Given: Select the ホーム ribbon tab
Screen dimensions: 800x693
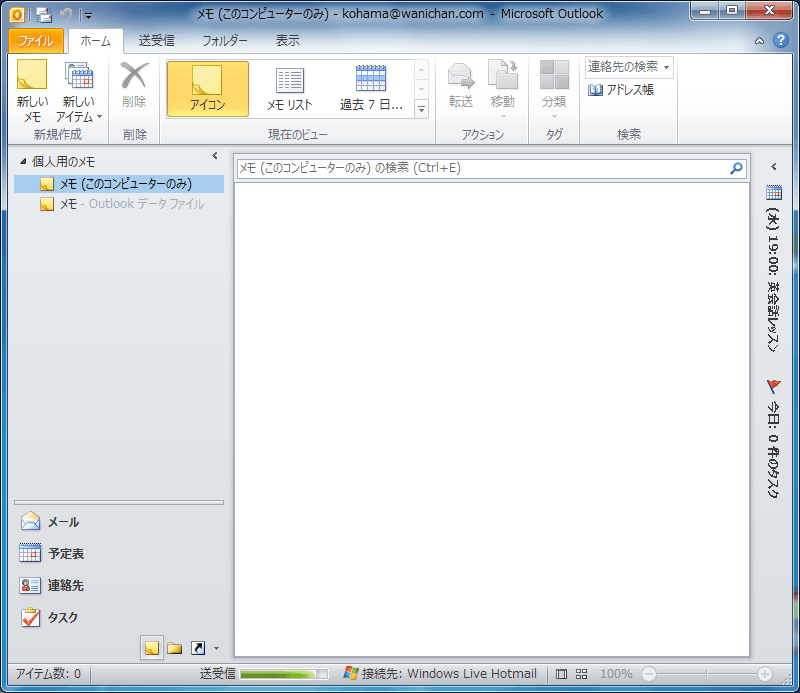Looking at the screenshot, I should pyautogui.click(x=95, y=41).
